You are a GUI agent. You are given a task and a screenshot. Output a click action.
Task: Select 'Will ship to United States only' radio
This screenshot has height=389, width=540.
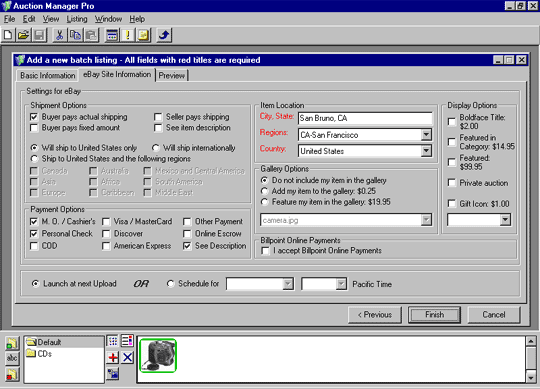click(34, 148)
